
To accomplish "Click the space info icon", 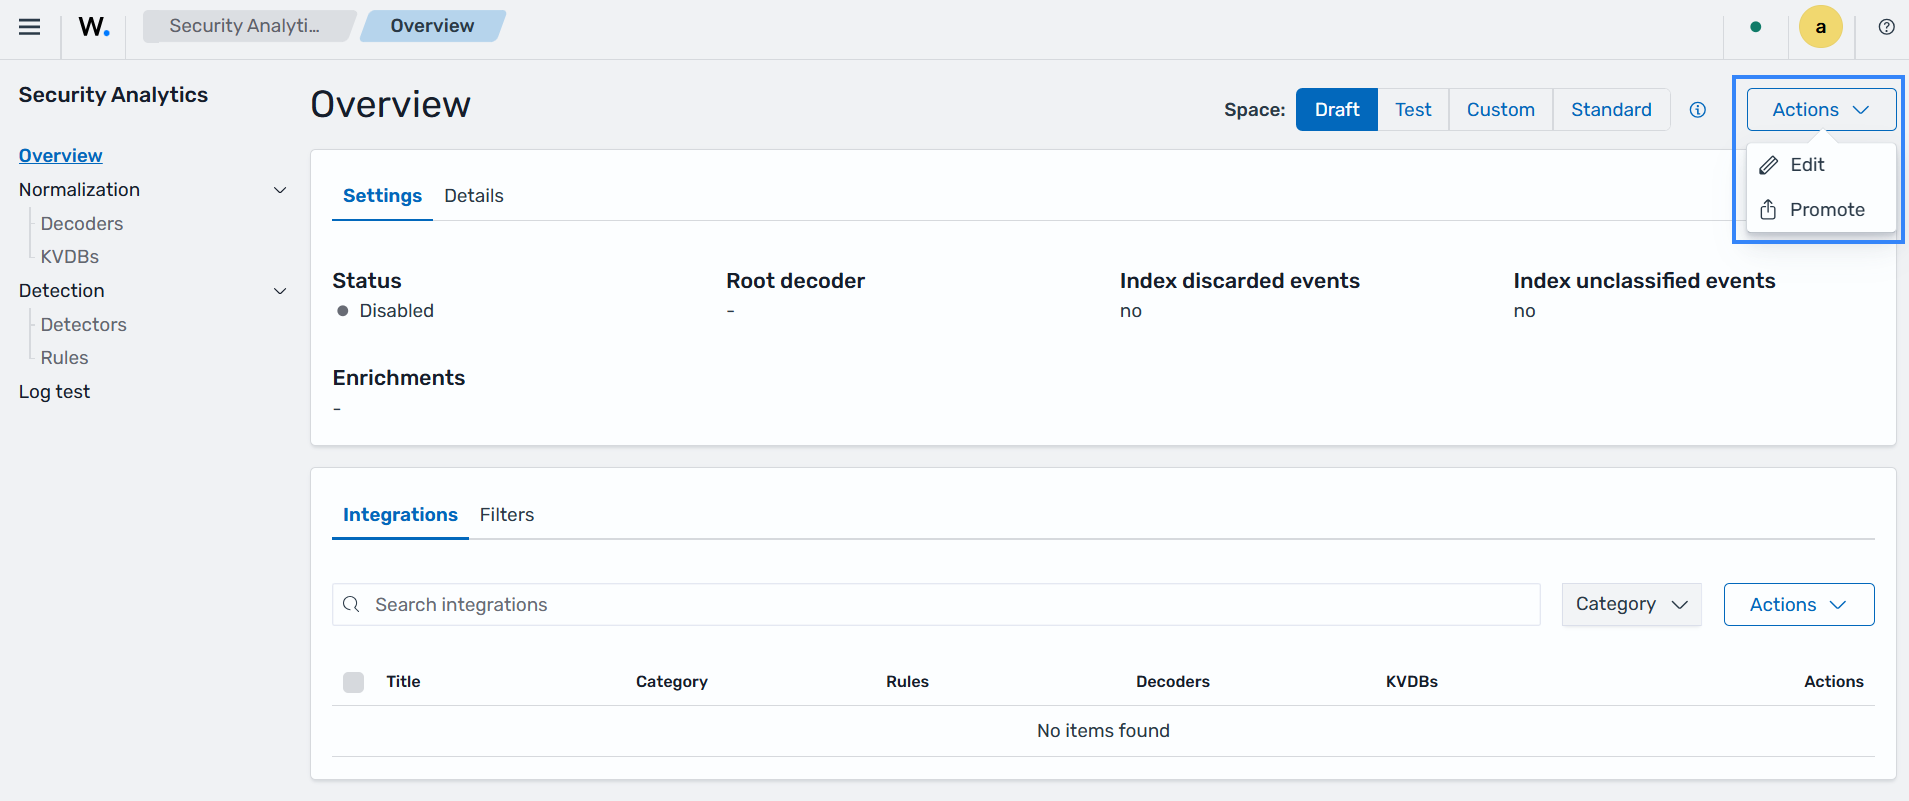I will 1698,110.
